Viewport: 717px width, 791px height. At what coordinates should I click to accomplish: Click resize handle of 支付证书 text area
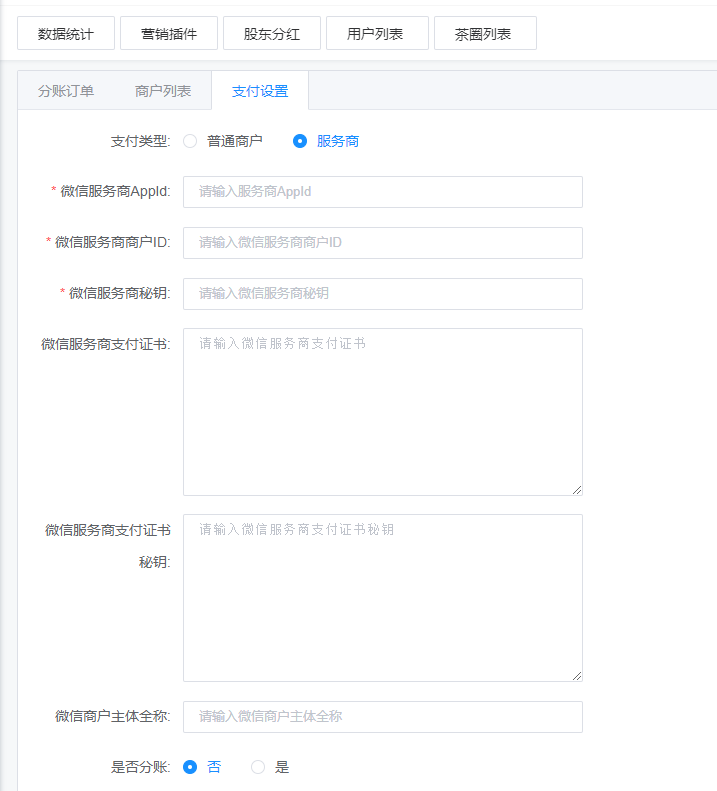coord(577,490)
